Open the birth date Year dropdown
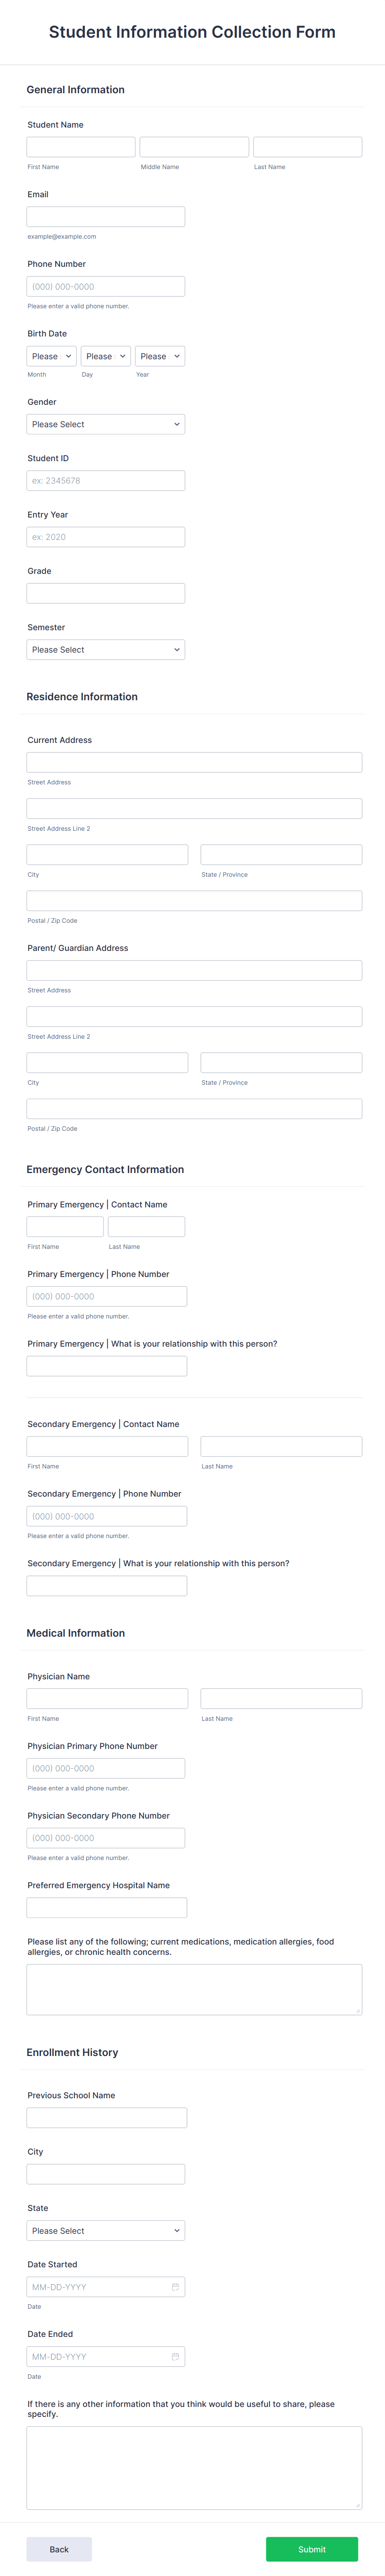This screenshot has height=2576, width=385. click(x=160, y=356)
